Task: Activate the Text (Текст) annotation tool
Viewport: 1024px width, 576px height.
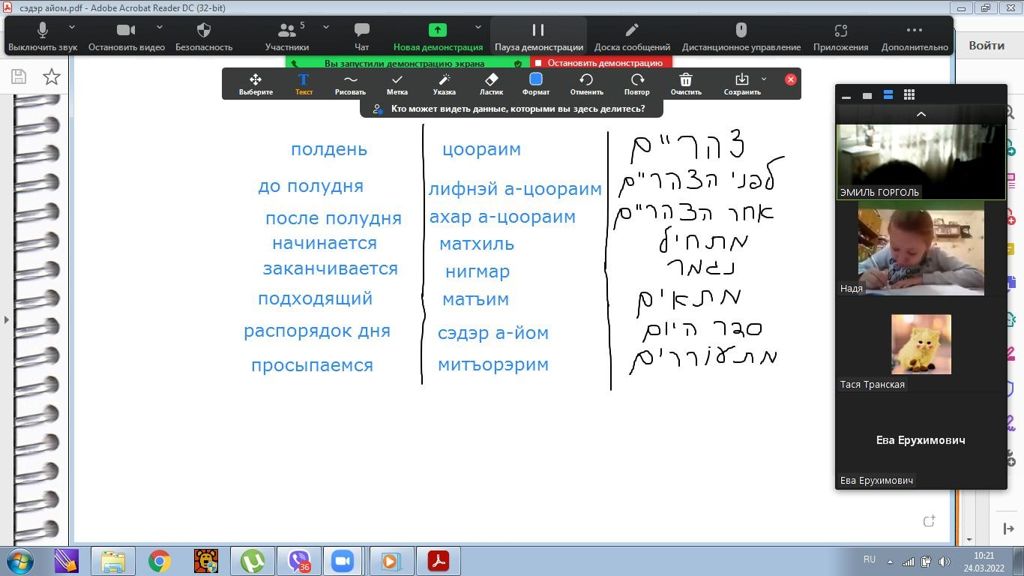Action: (x=304, y=83)
